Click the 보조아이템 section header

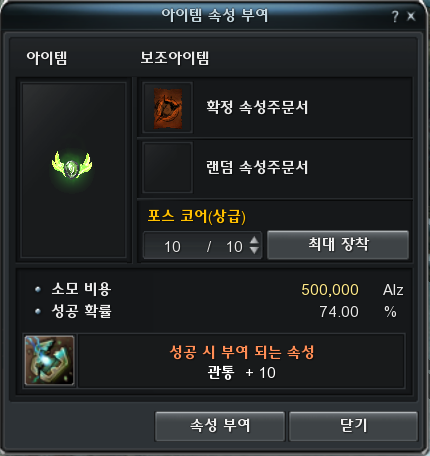[x=175, y=58]
